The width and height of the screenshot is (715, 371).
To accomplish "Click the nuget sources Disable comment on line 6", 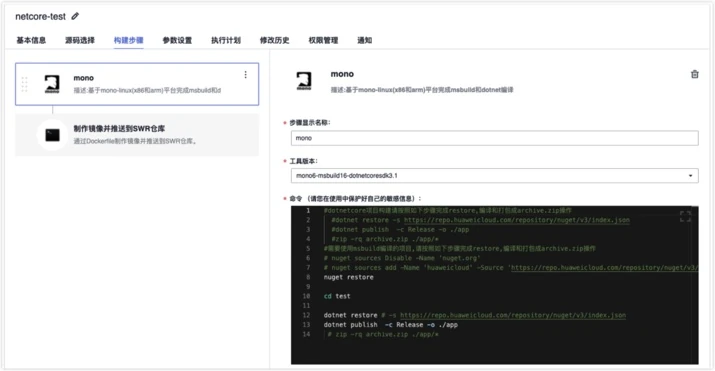I will [x=402, y=258].
